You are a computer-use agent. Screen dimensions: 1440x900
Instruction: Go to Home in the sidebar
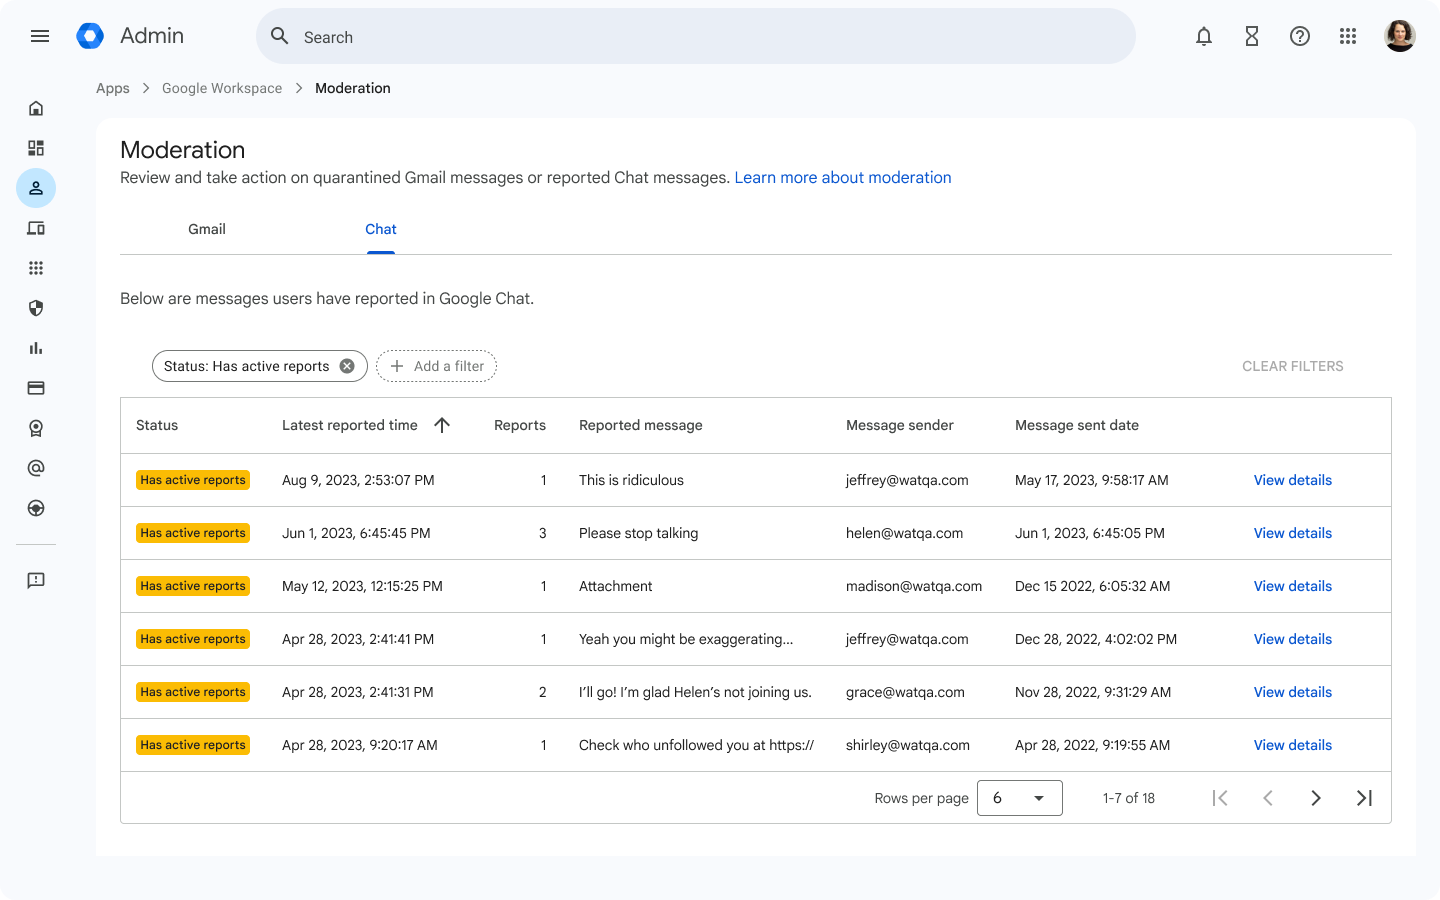pos(36,108)
